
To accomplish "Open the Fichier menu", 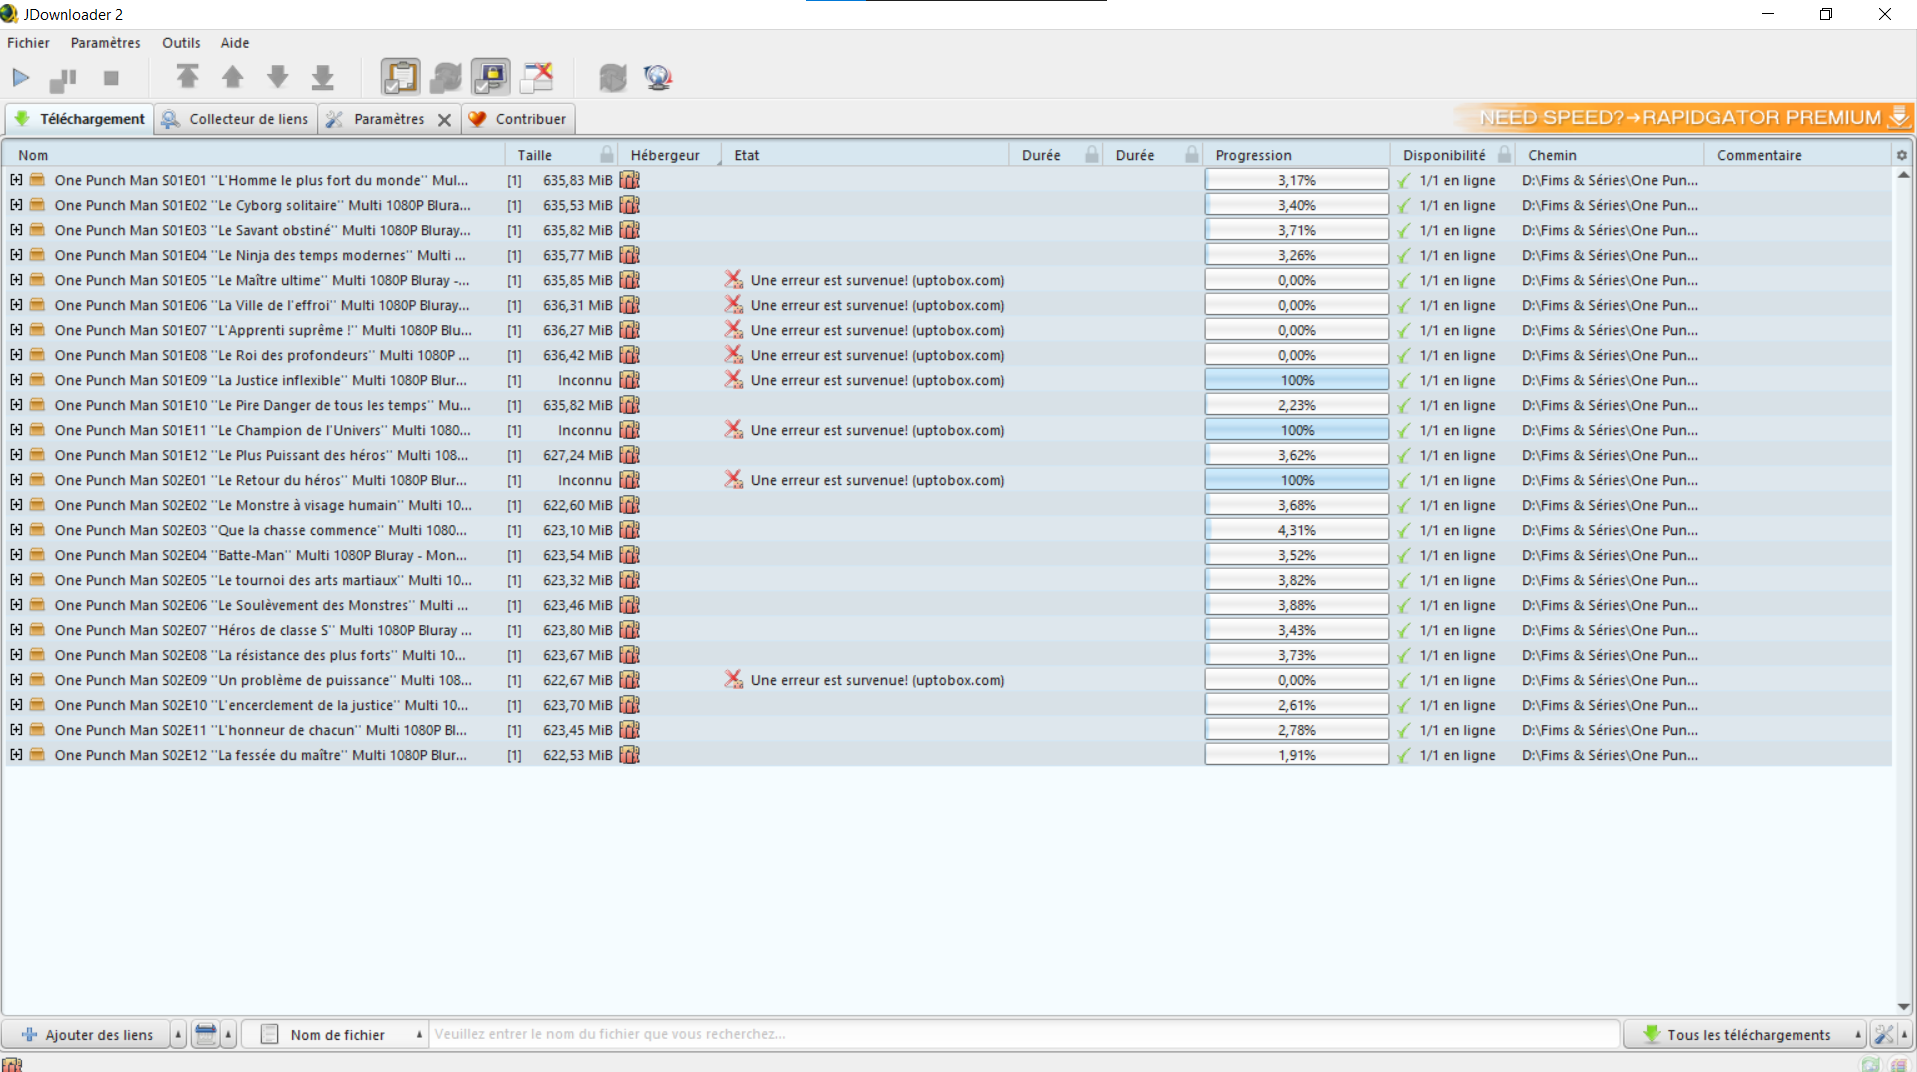I will tap(28, 43).
